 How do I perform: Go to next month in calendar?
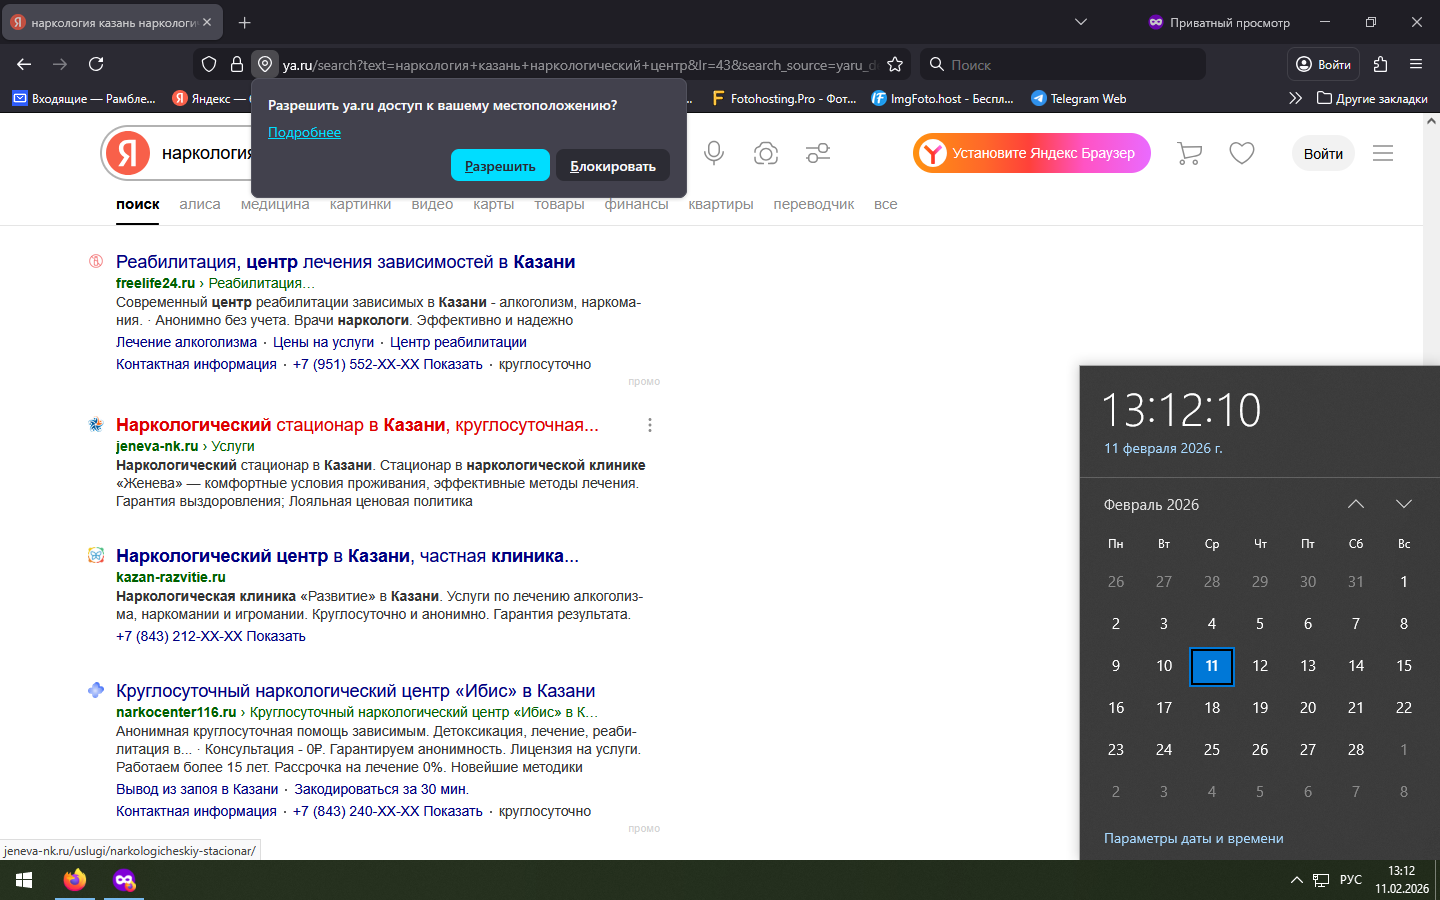pos(1404,504)
